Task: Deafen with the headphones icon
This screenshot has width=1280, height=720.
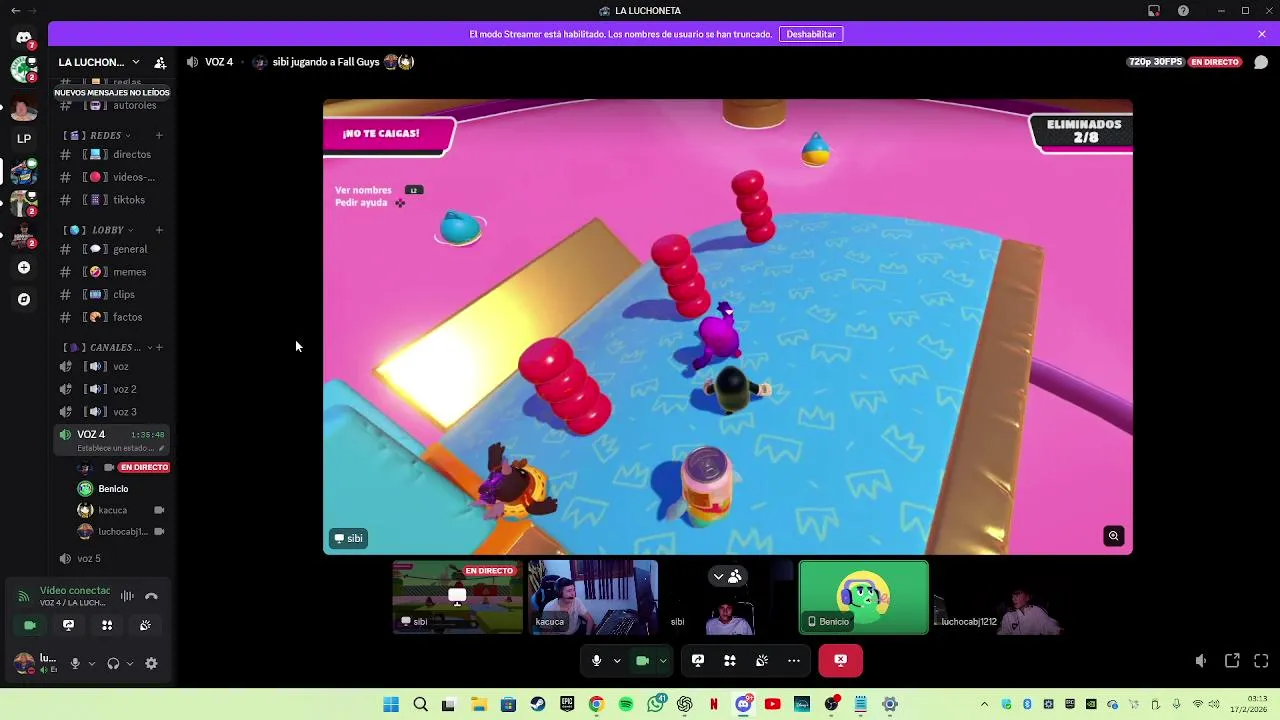Action: tap(113, 663)
